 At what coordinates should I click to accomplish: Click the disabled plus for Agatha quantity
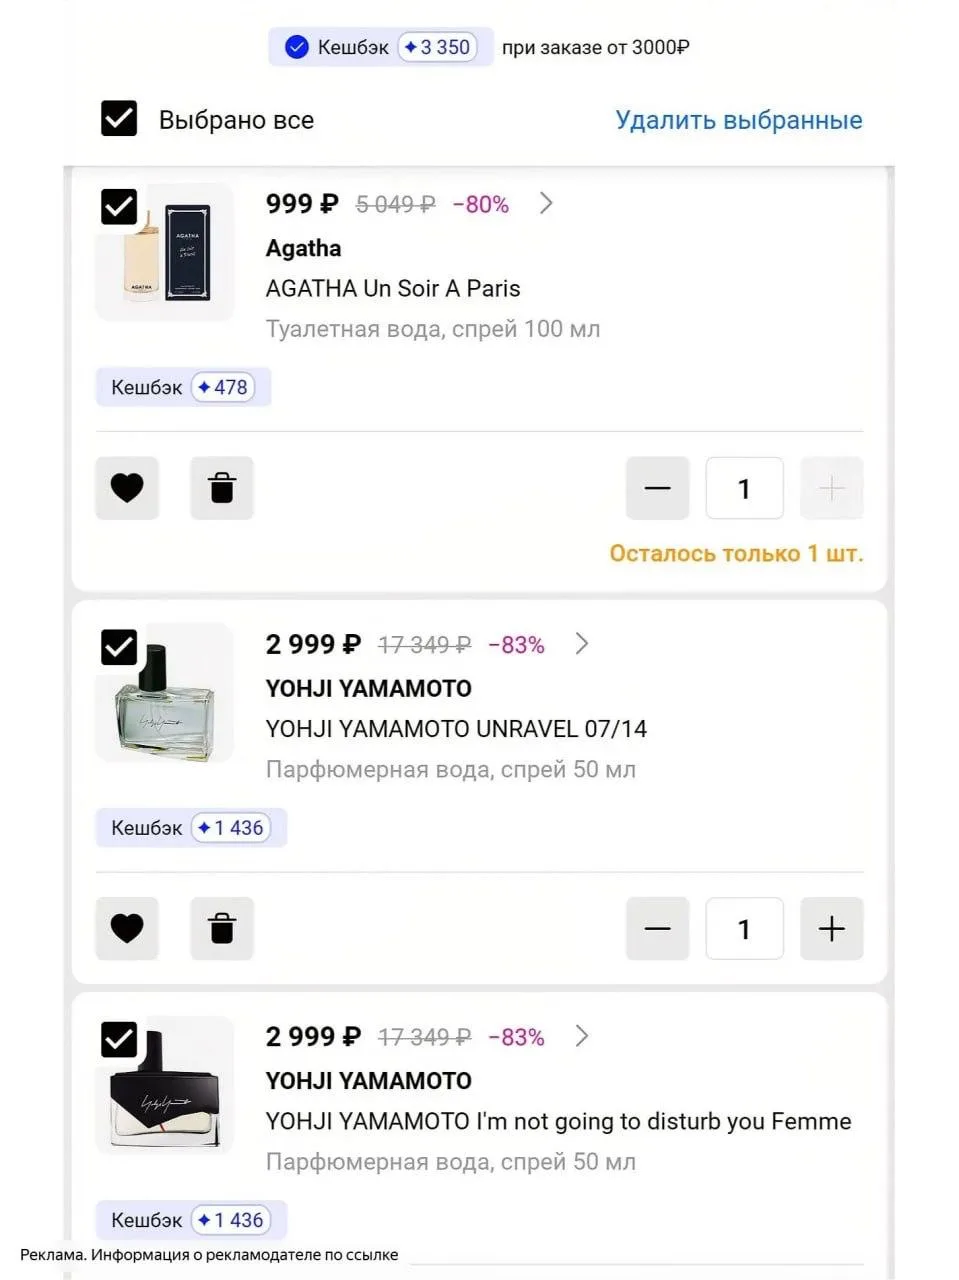(831, 488)
